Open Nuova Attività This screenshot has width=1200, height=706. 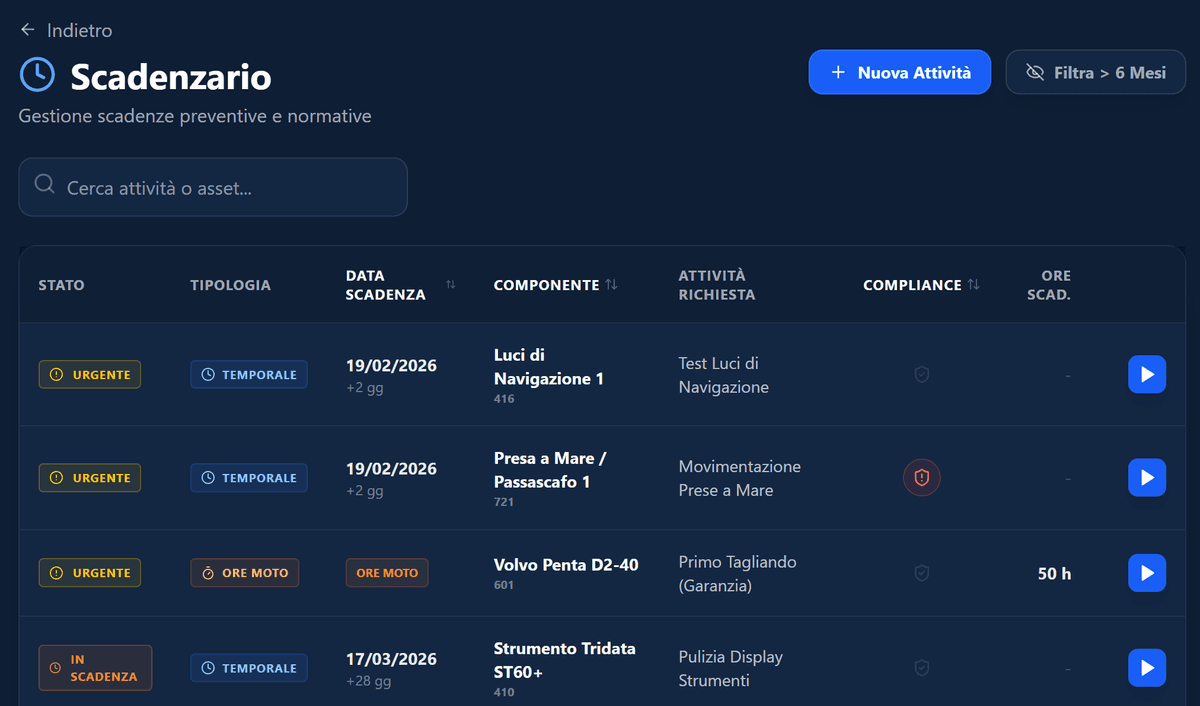point(899,71)
